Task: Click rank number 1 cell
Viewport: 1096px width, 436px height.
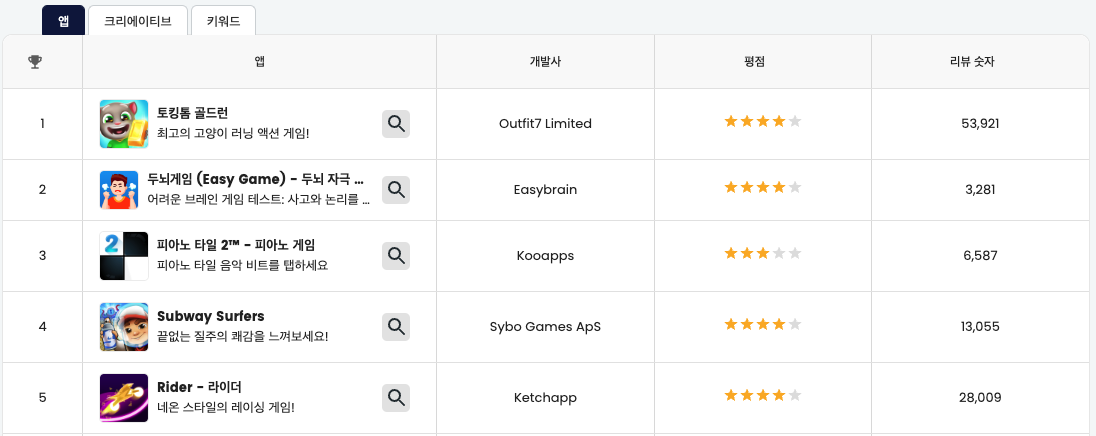Action: coord(42,124)
